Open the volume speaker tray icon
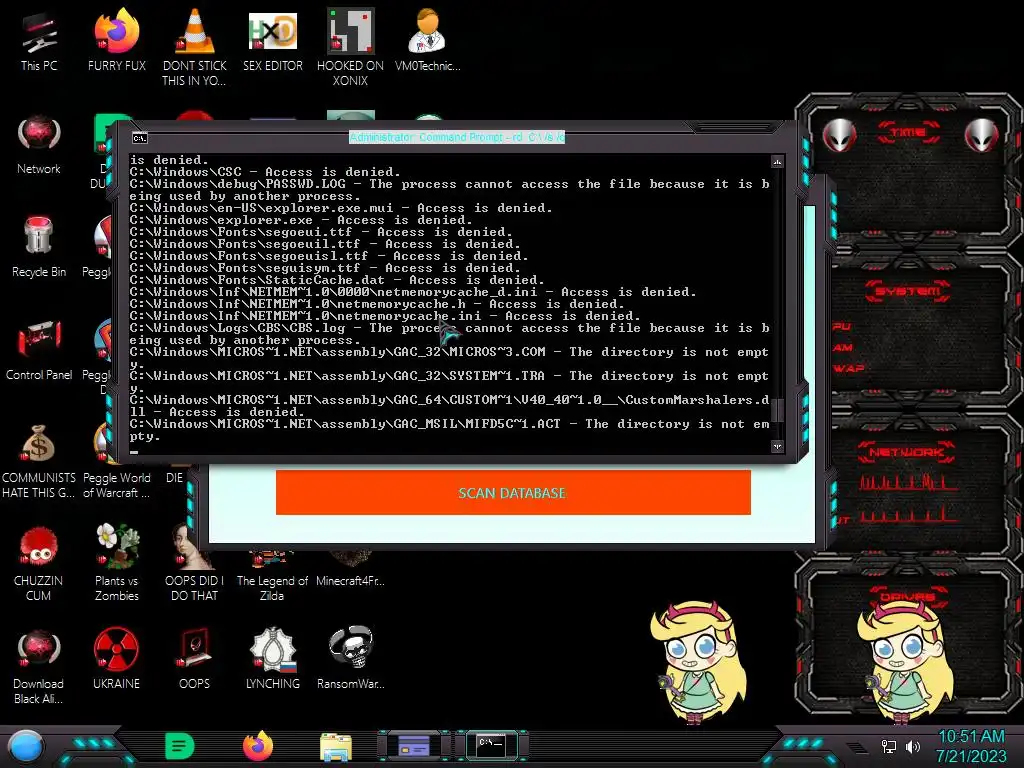 point(913,746)
